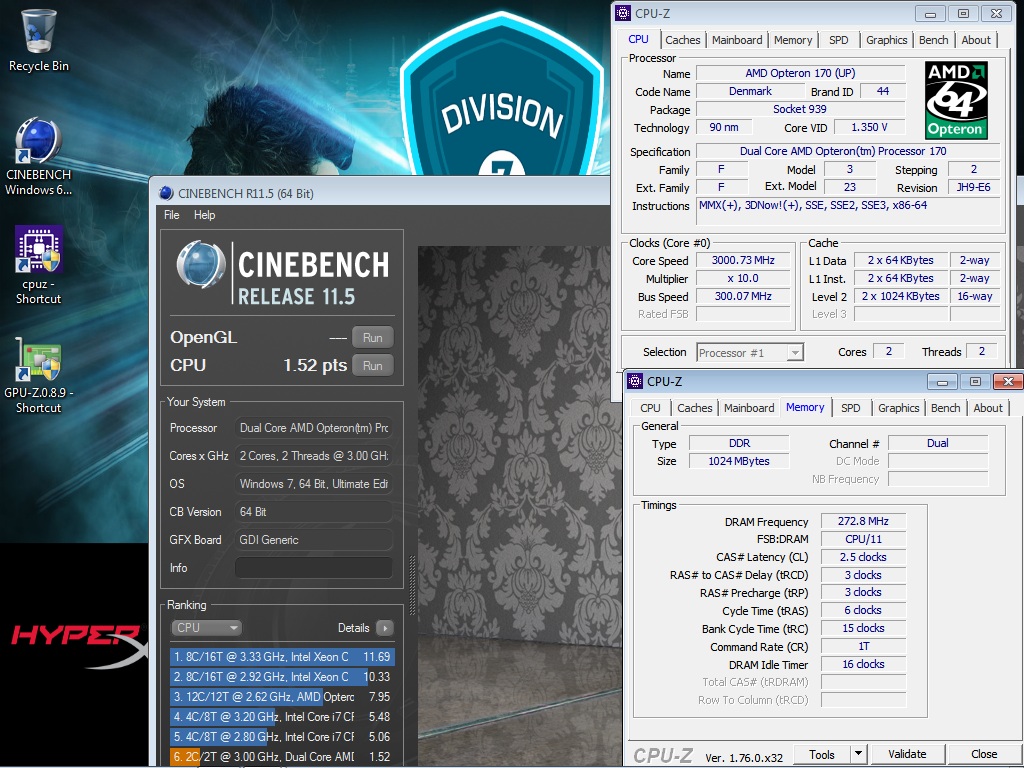Image resolution: width=1024 pixels, height=768 pixels.
Task: Click the Code Name value 'Denmark'
Action: tap(750, 91)
